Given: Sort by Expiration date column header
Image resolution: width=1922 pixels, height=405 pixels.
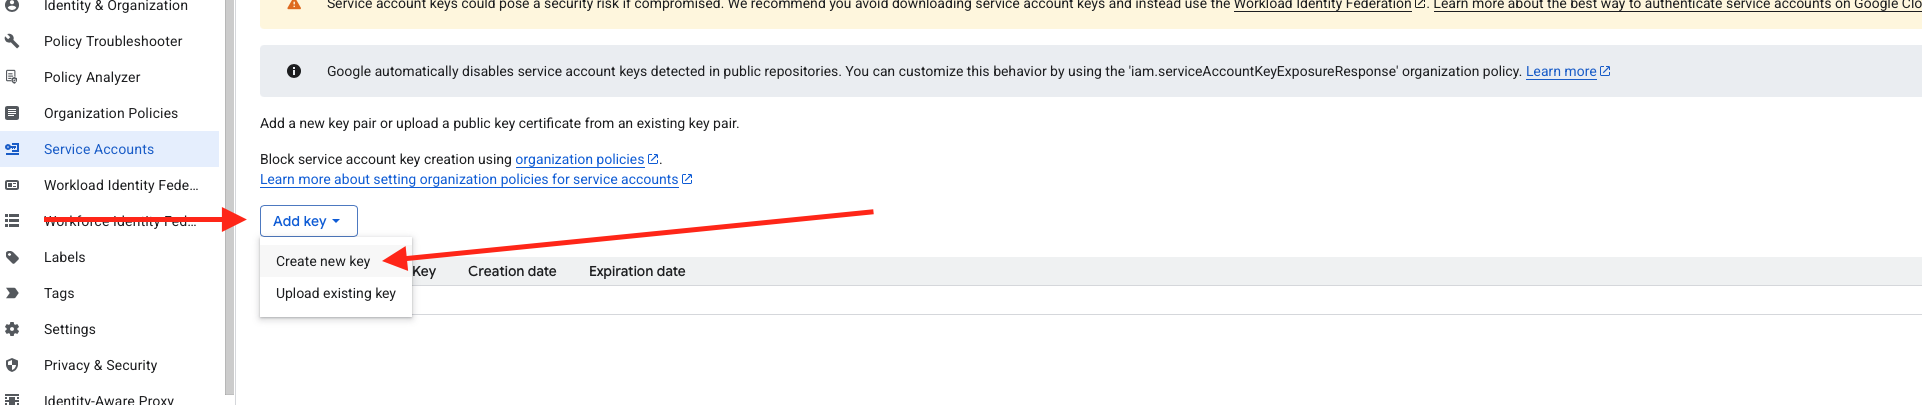Looking at the screenshot, I should 637,271.
